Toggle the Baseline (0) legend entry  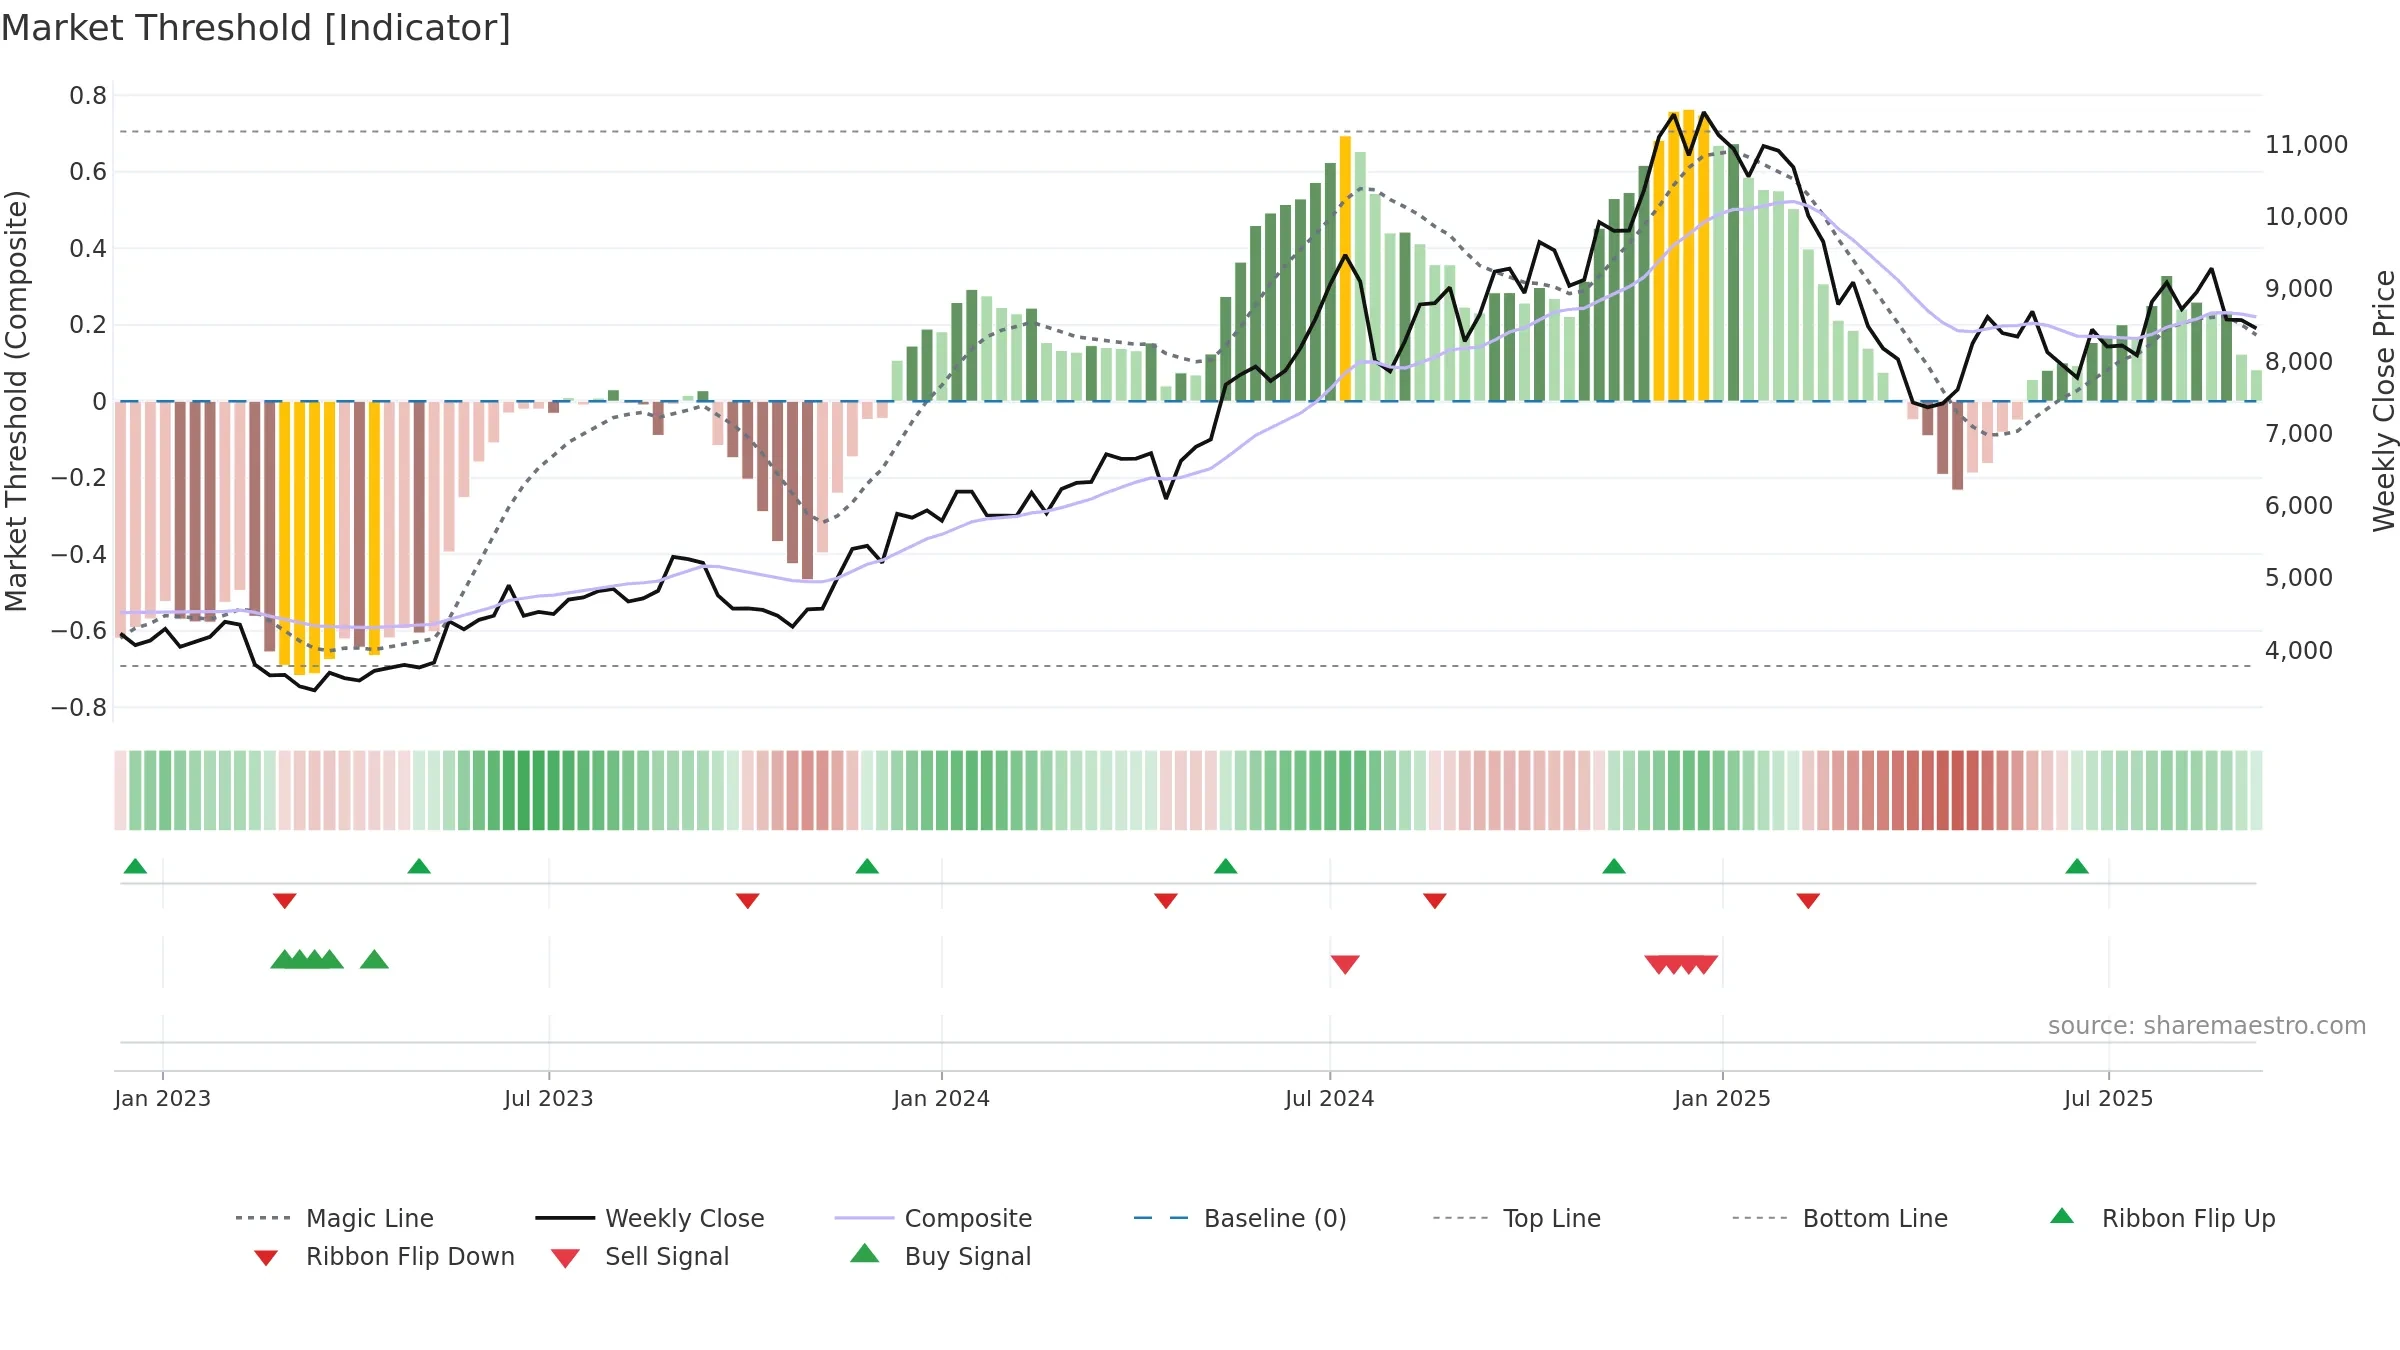point(1240,1218)
